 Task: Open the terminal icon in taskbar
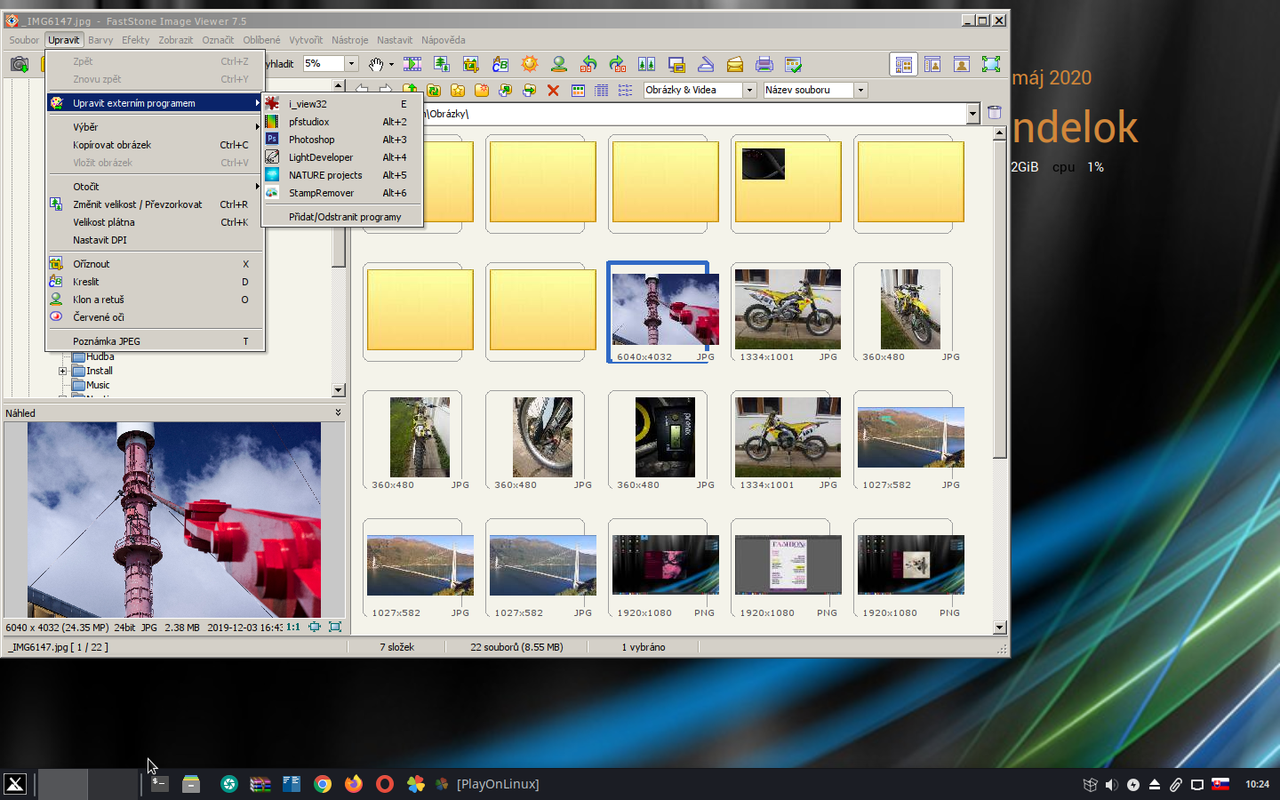click(159, 784)
